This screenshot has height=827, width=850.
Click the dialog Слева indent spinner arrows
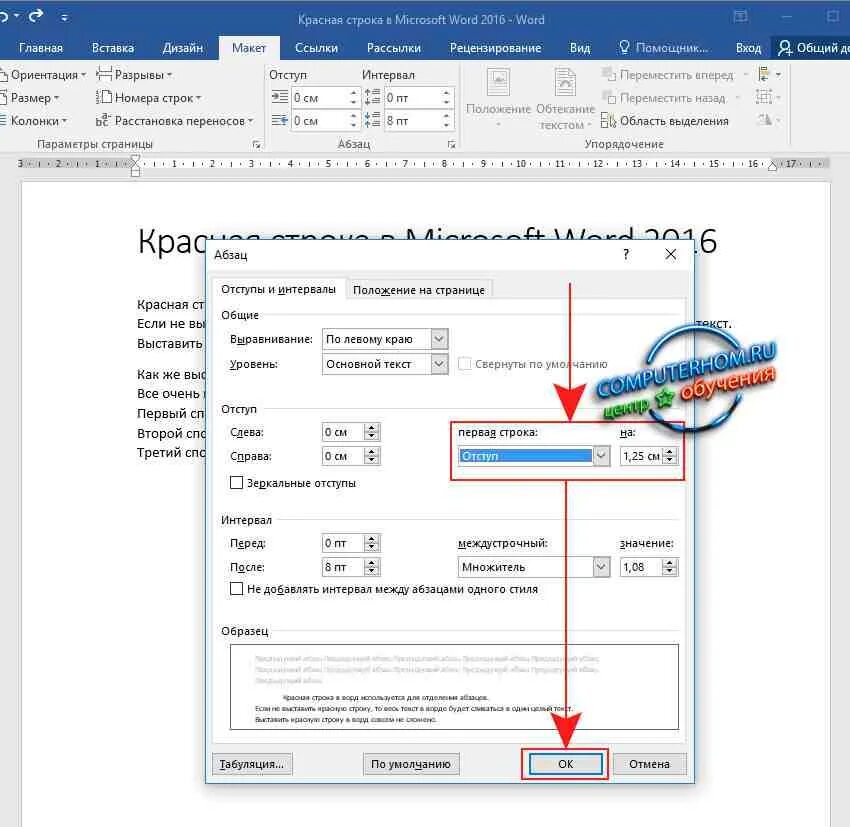(372, 432)
